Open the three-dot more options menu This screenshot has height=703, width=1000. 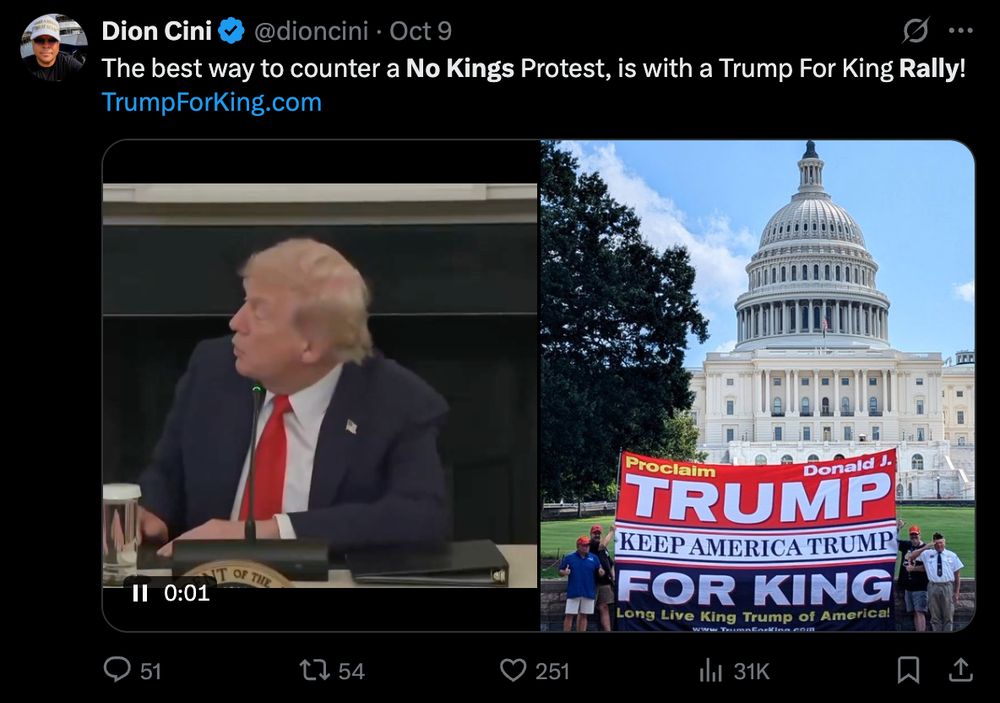[960, 30]
